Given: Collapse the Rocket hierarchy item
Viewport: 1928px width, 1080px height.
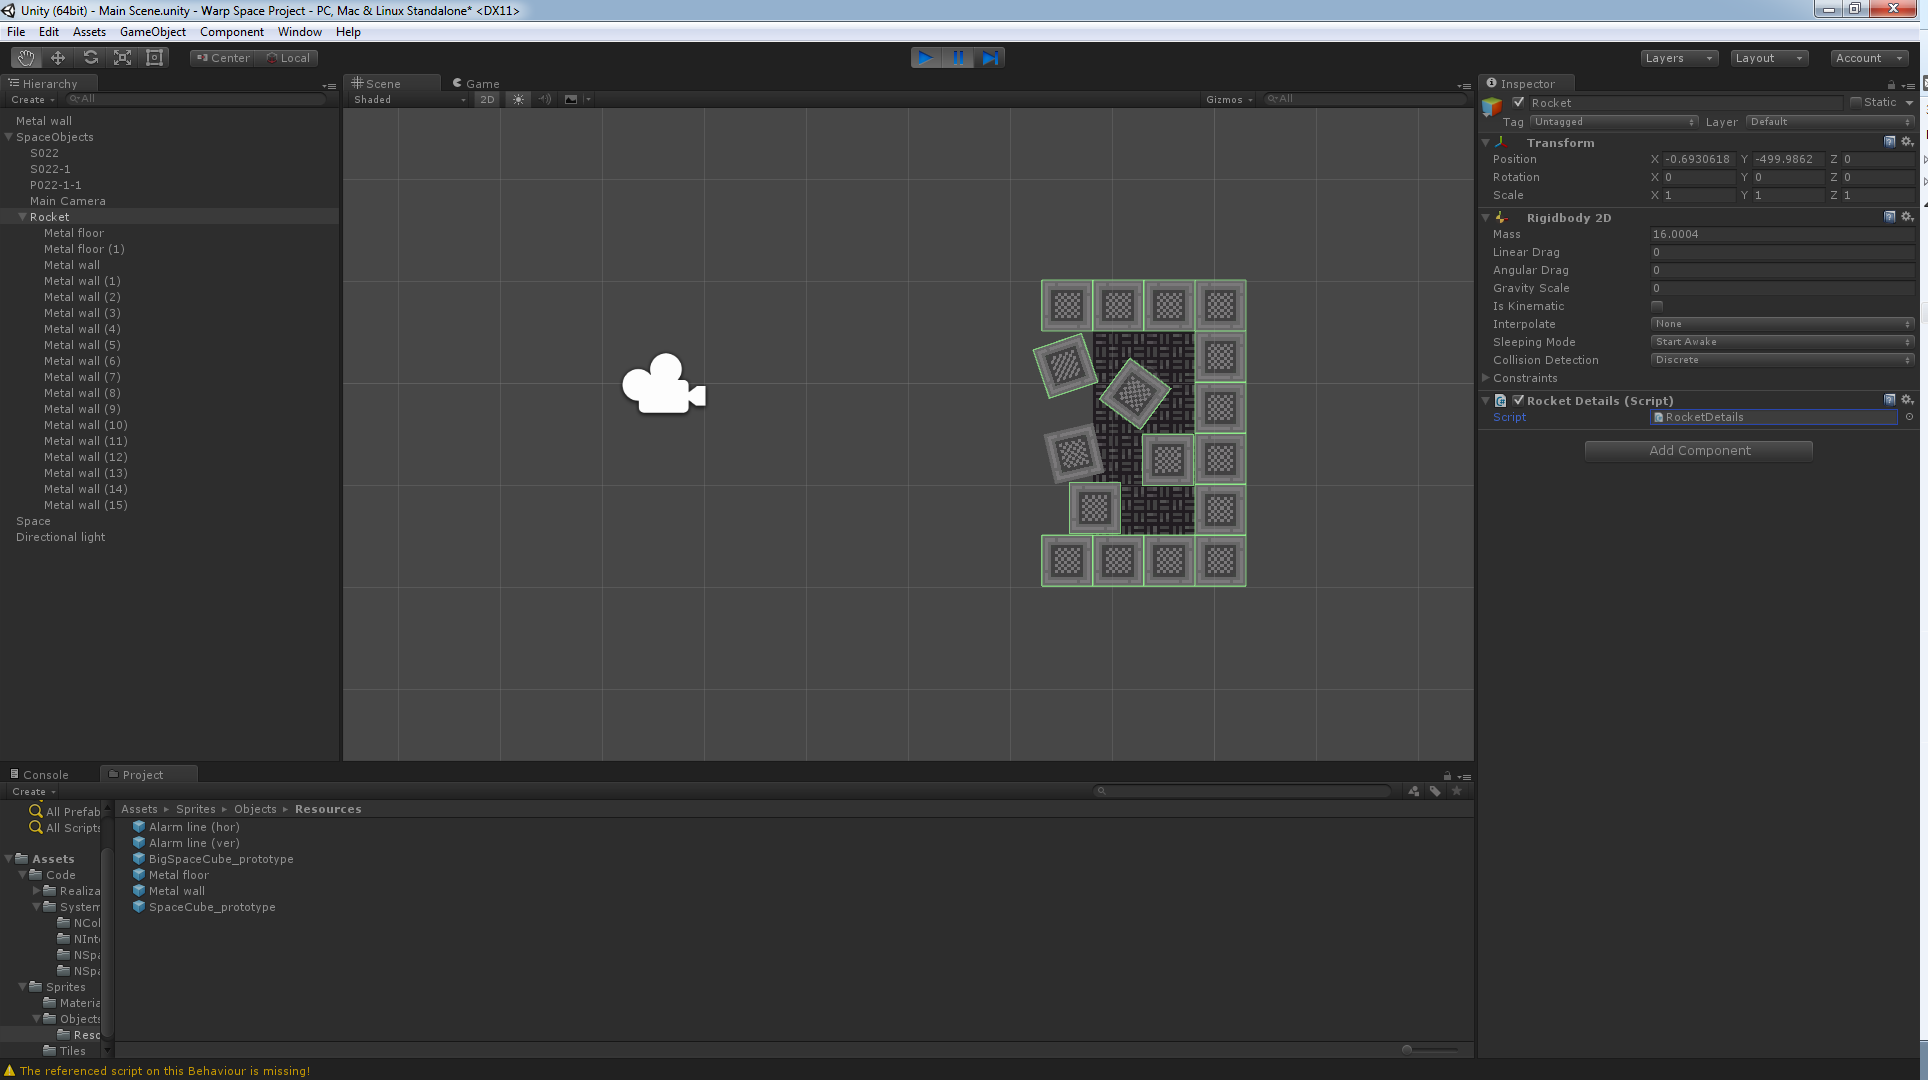Looking at the screenshot, I should [x=22, y=217].
